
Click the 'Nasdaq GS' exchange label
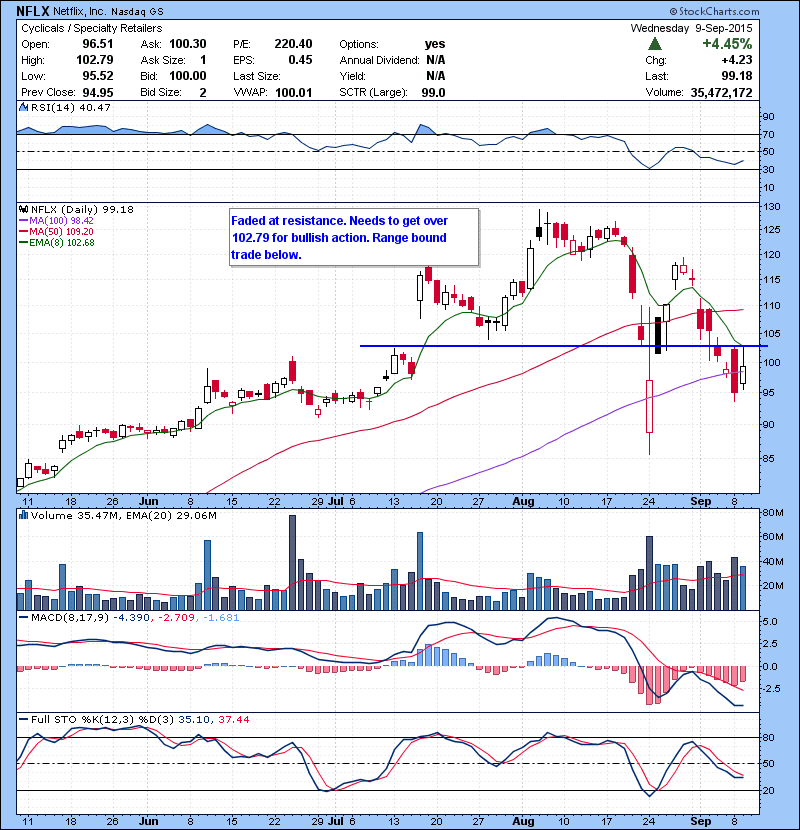click(137, 12)
